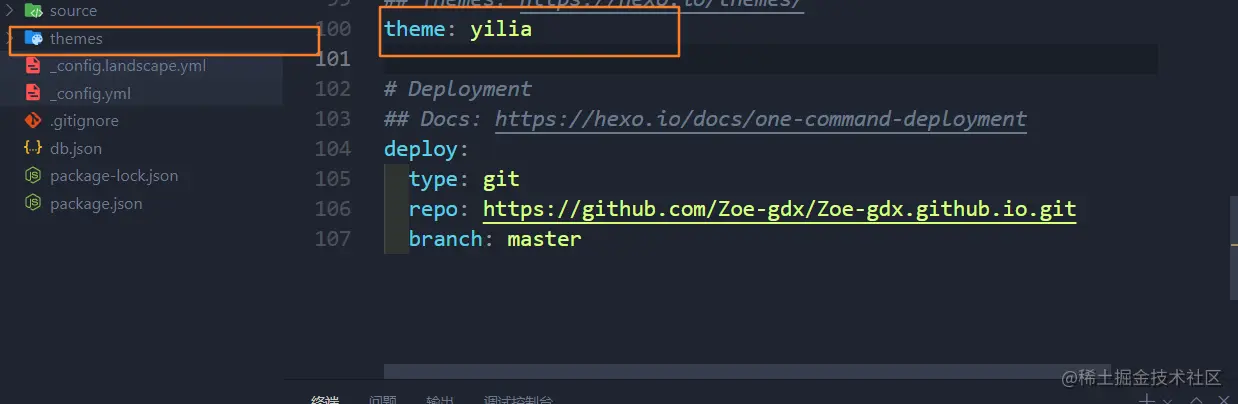The width and height of the screenshot is (1238, 404).
Task: Click line number 103 in the gutter
Action: 332,119
